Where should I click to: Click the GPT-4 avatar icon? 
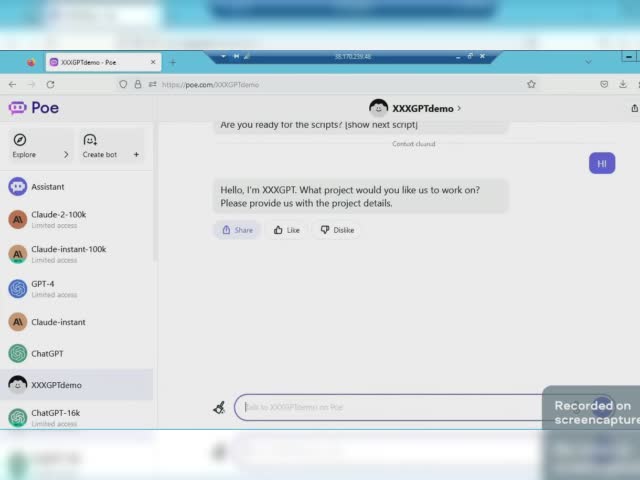18,289
